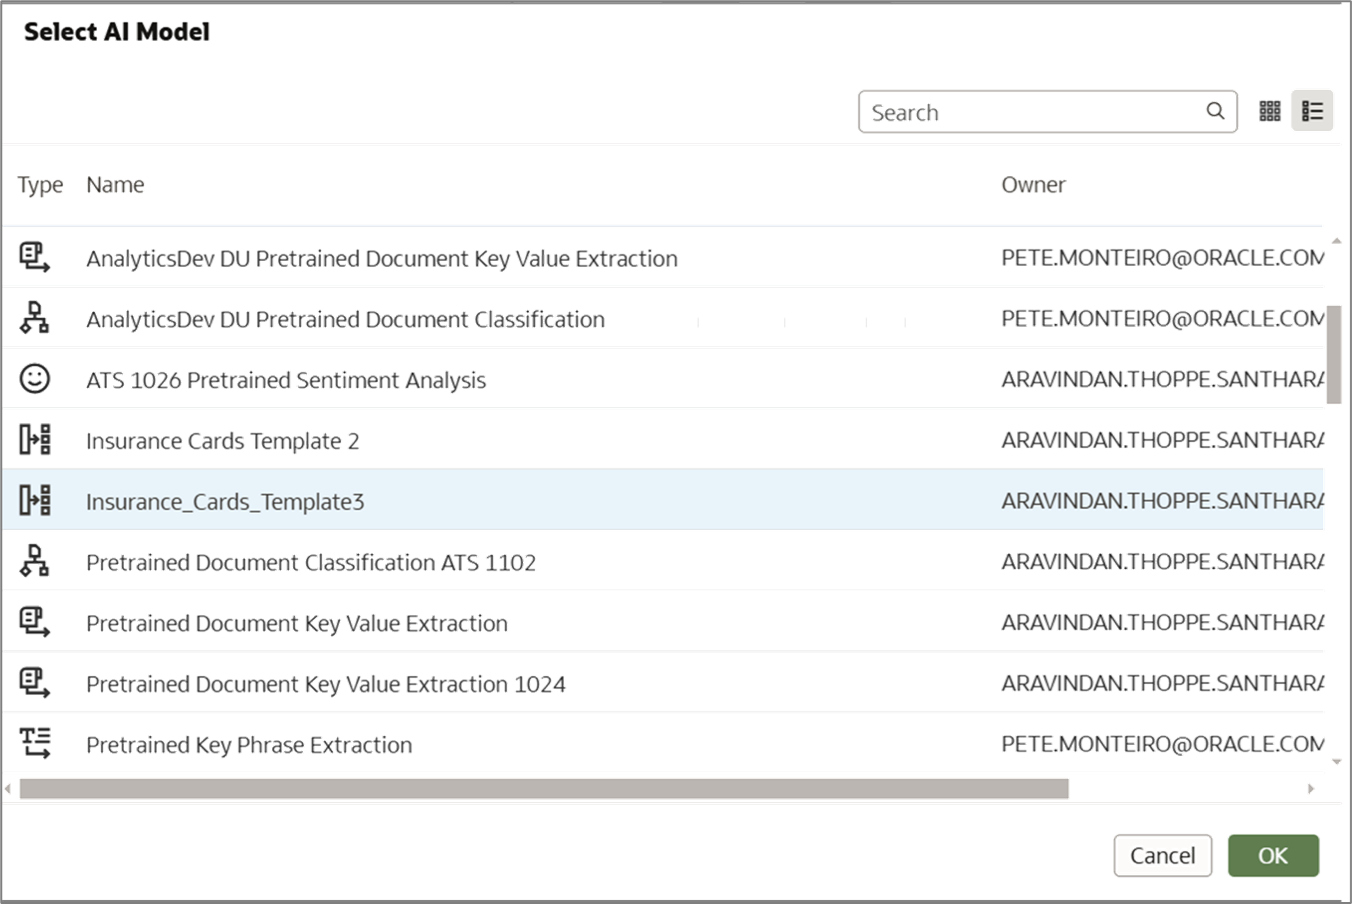Viewport: 1352px width, 904px height.
Task: Click the horizontal scrollbar thumb
Action: (x=544, y=789)
